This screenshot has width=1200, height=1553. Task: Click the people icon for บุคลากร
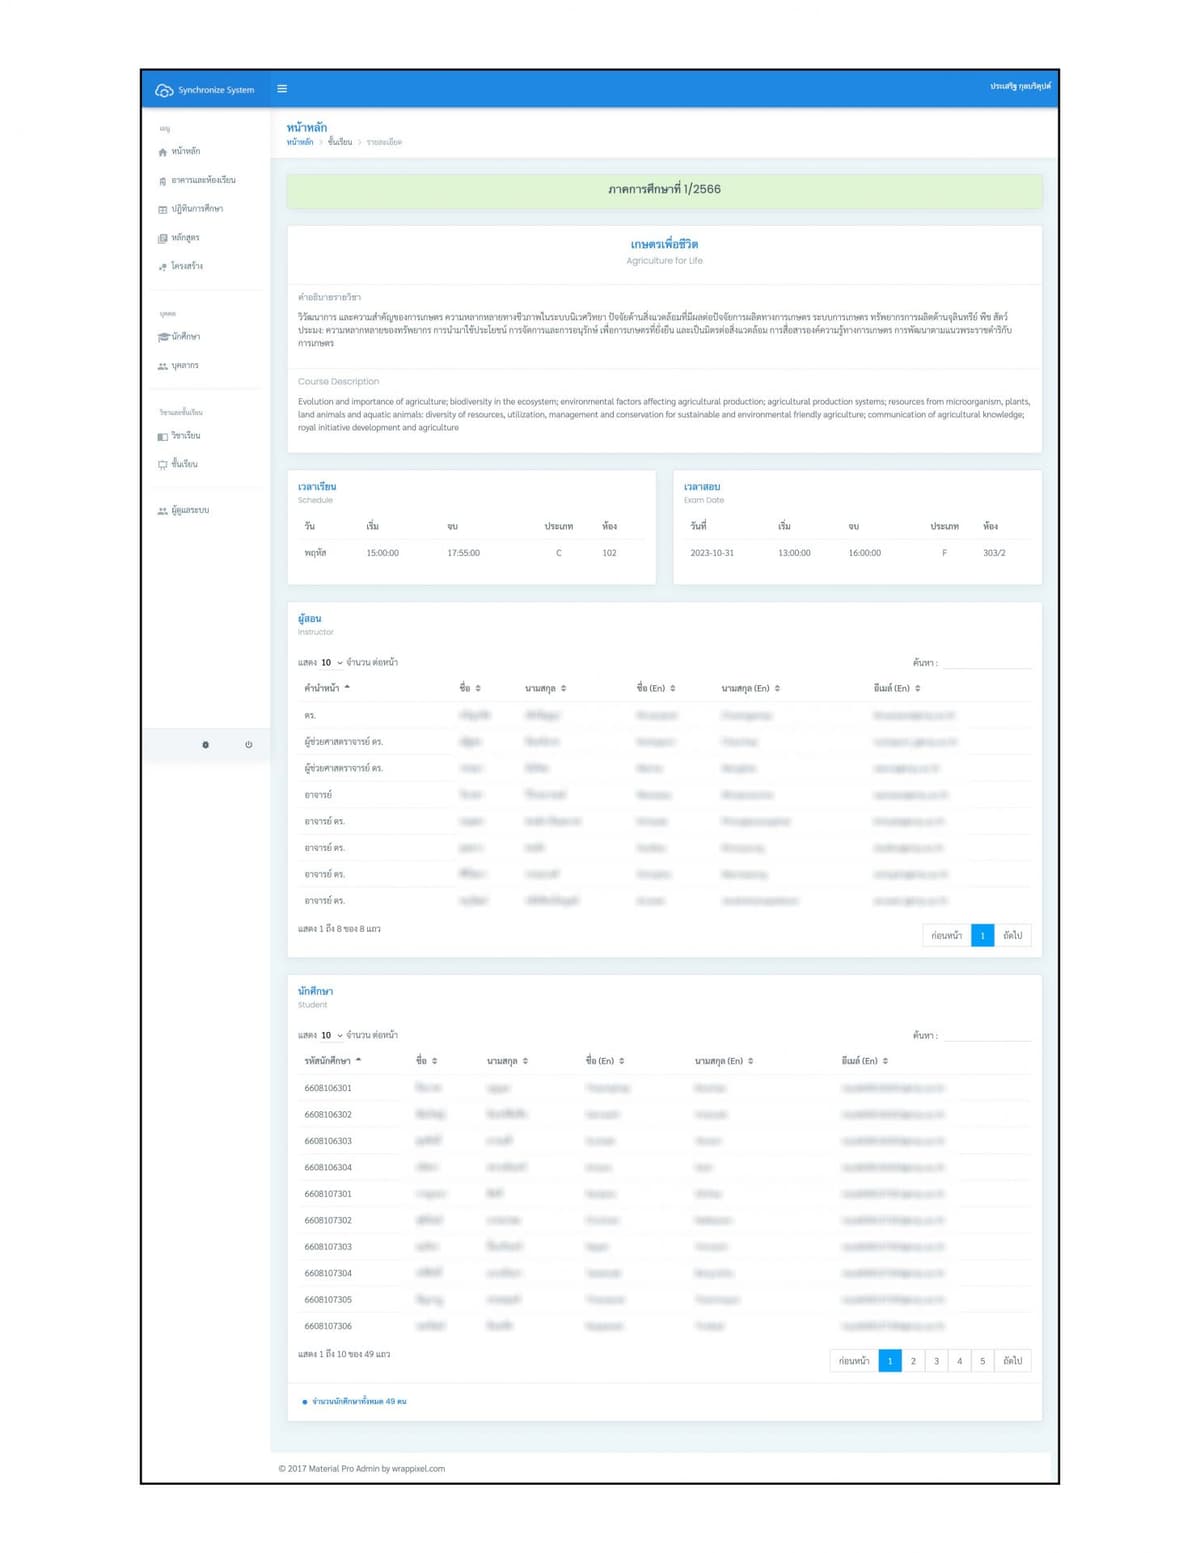pyautogui.click(x=163, y=366)
